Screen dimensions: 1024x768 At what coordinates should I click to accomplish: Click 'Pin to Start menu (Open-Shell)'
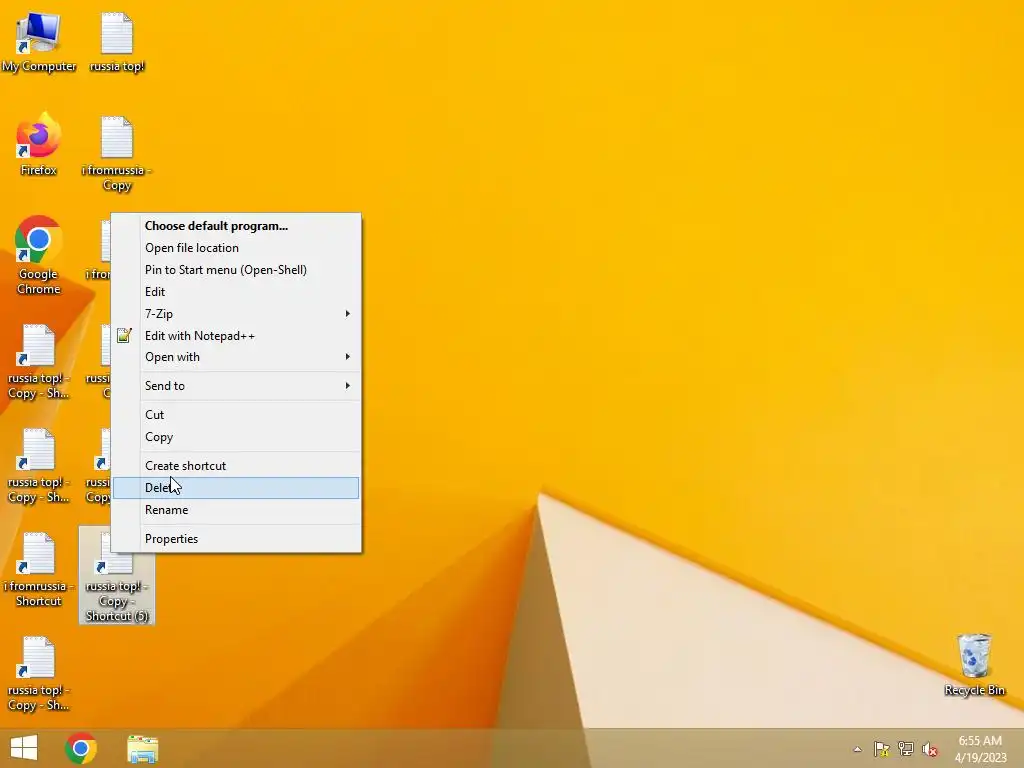point(236,270)
